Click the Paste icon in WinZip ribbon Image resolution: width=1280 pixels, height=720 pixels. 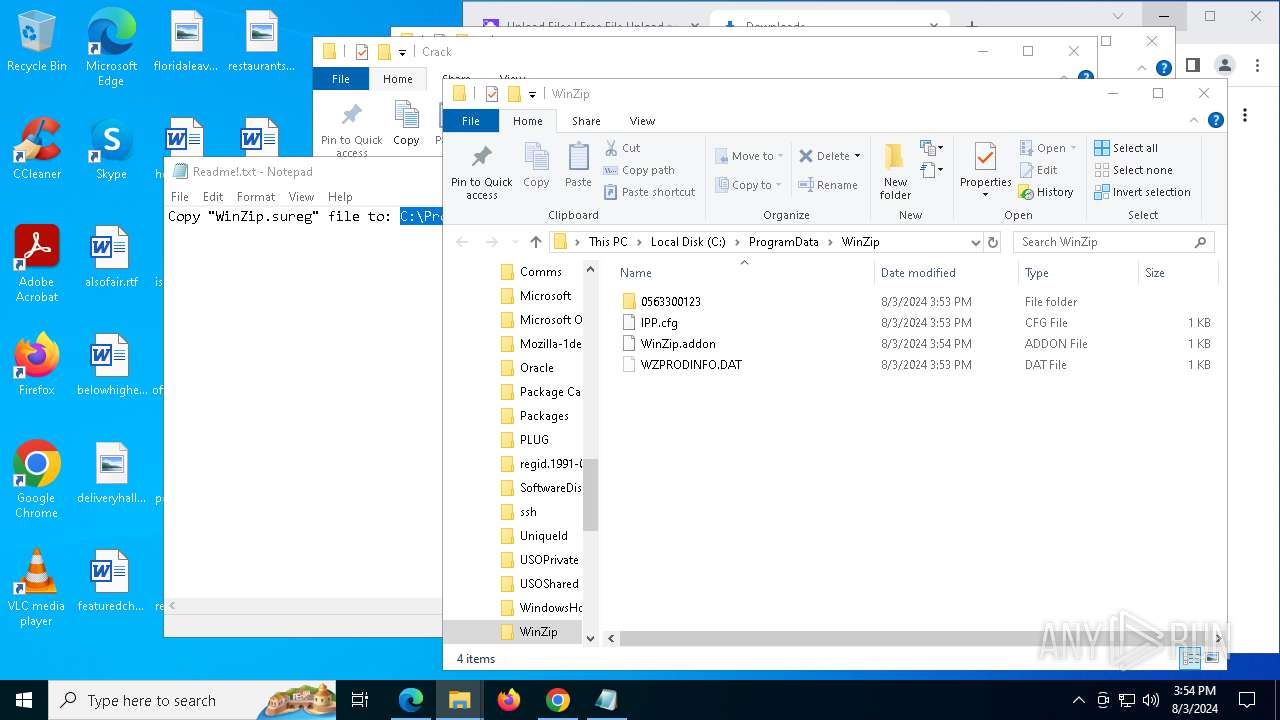tap(578, 166)
